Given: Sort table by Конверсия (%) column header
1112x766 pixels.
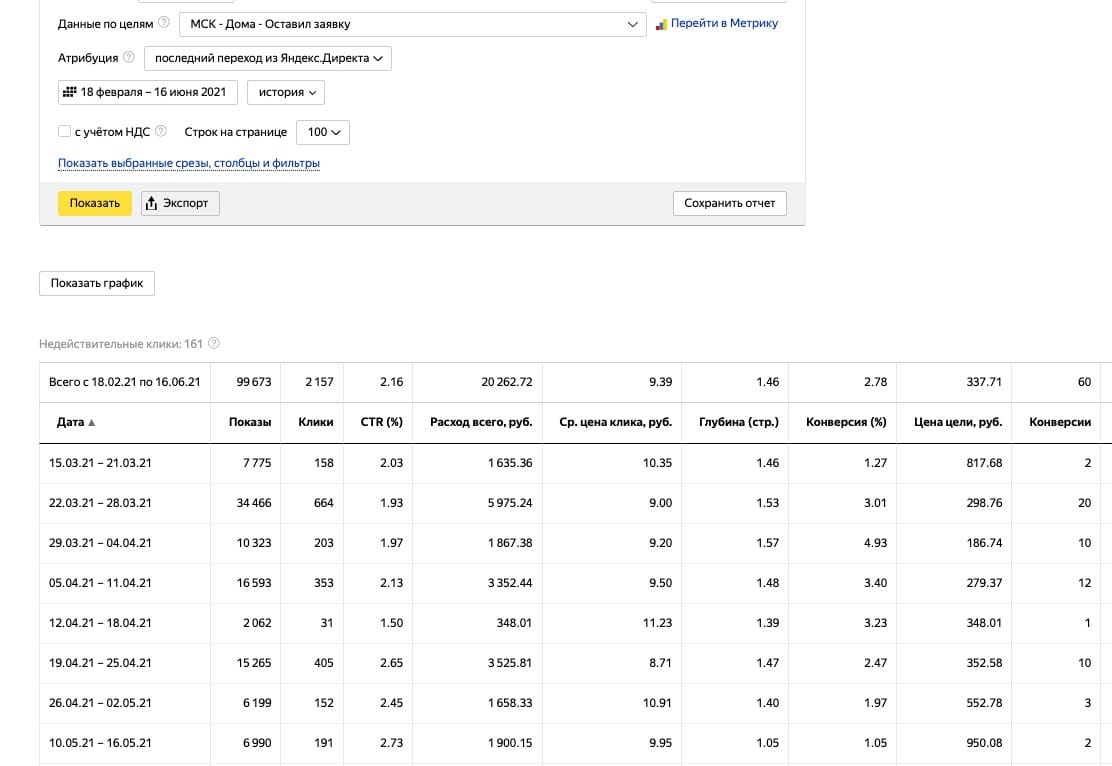Looking at the screenshot, I should (846, 422).
